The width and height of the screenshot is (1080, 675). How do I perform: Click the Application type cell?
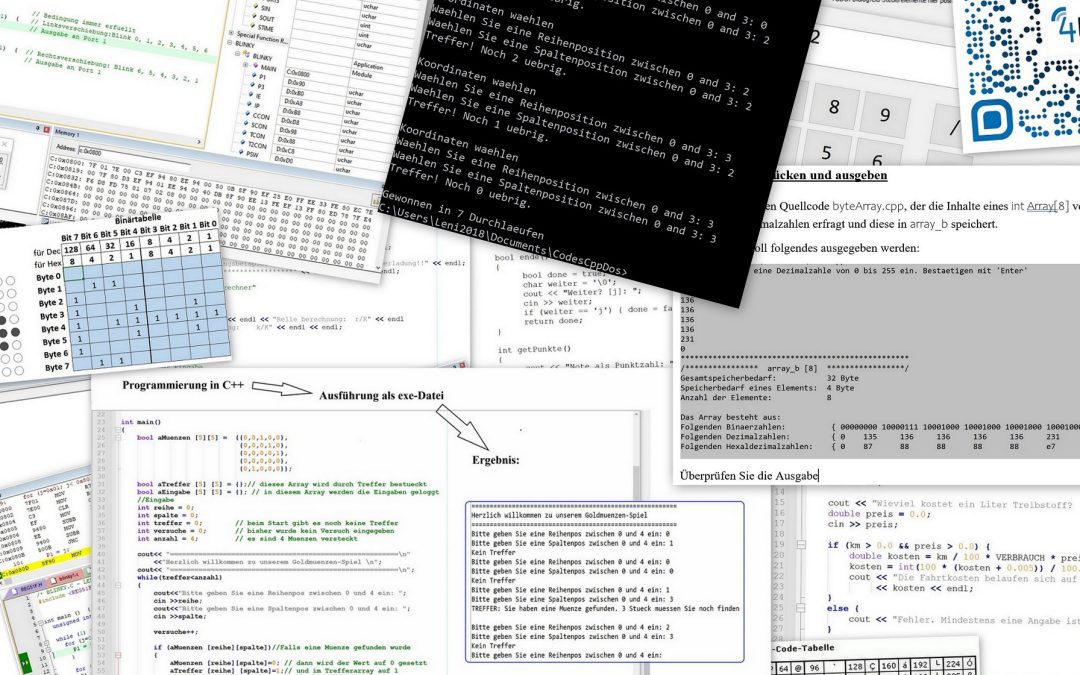click(368, 65)
